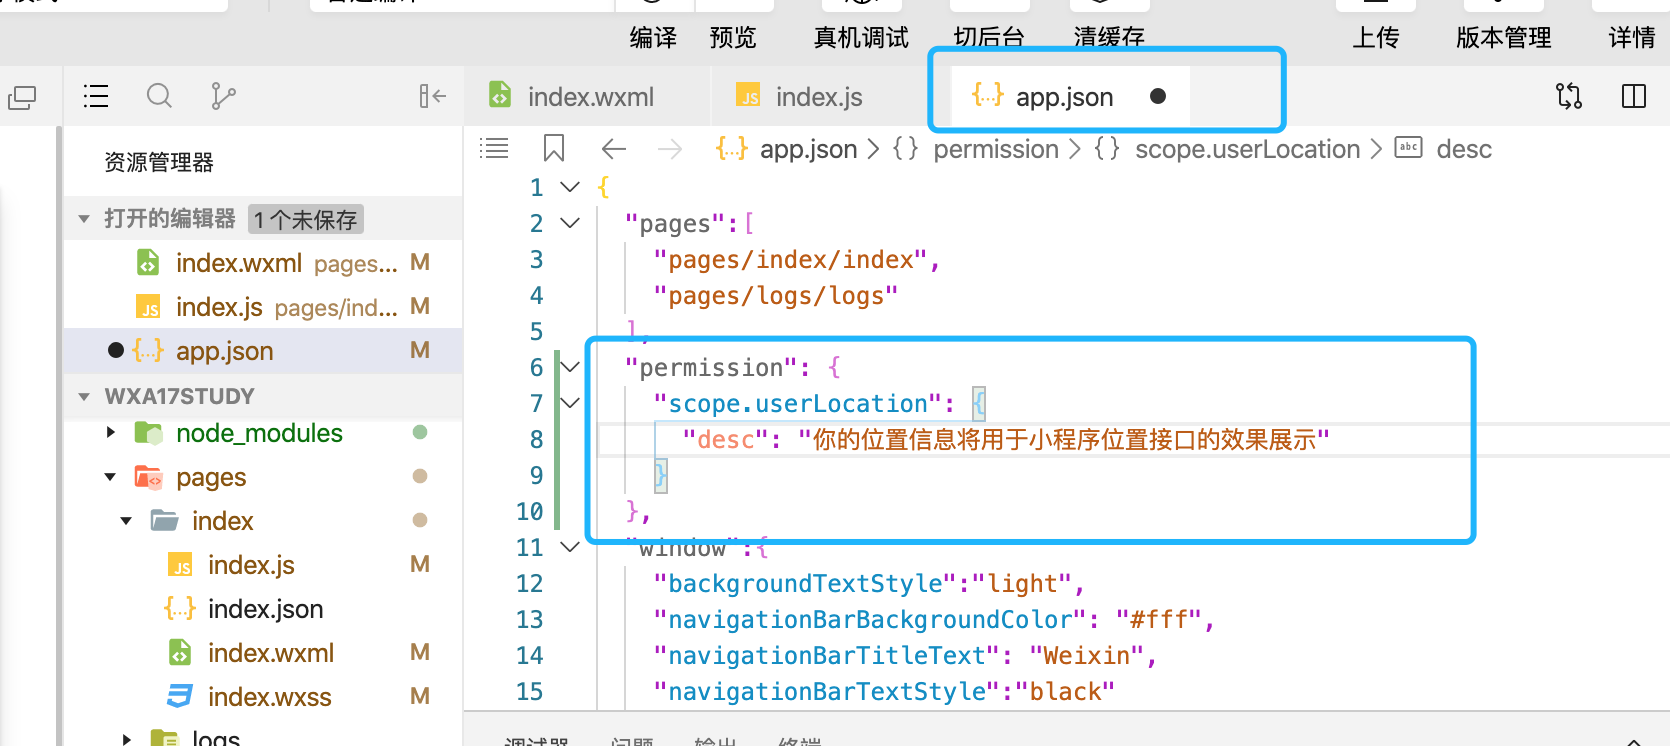This screenshot has height=746, width=1670.
Task: Expand the node_modules folder
Action: [x=111, y=433]
